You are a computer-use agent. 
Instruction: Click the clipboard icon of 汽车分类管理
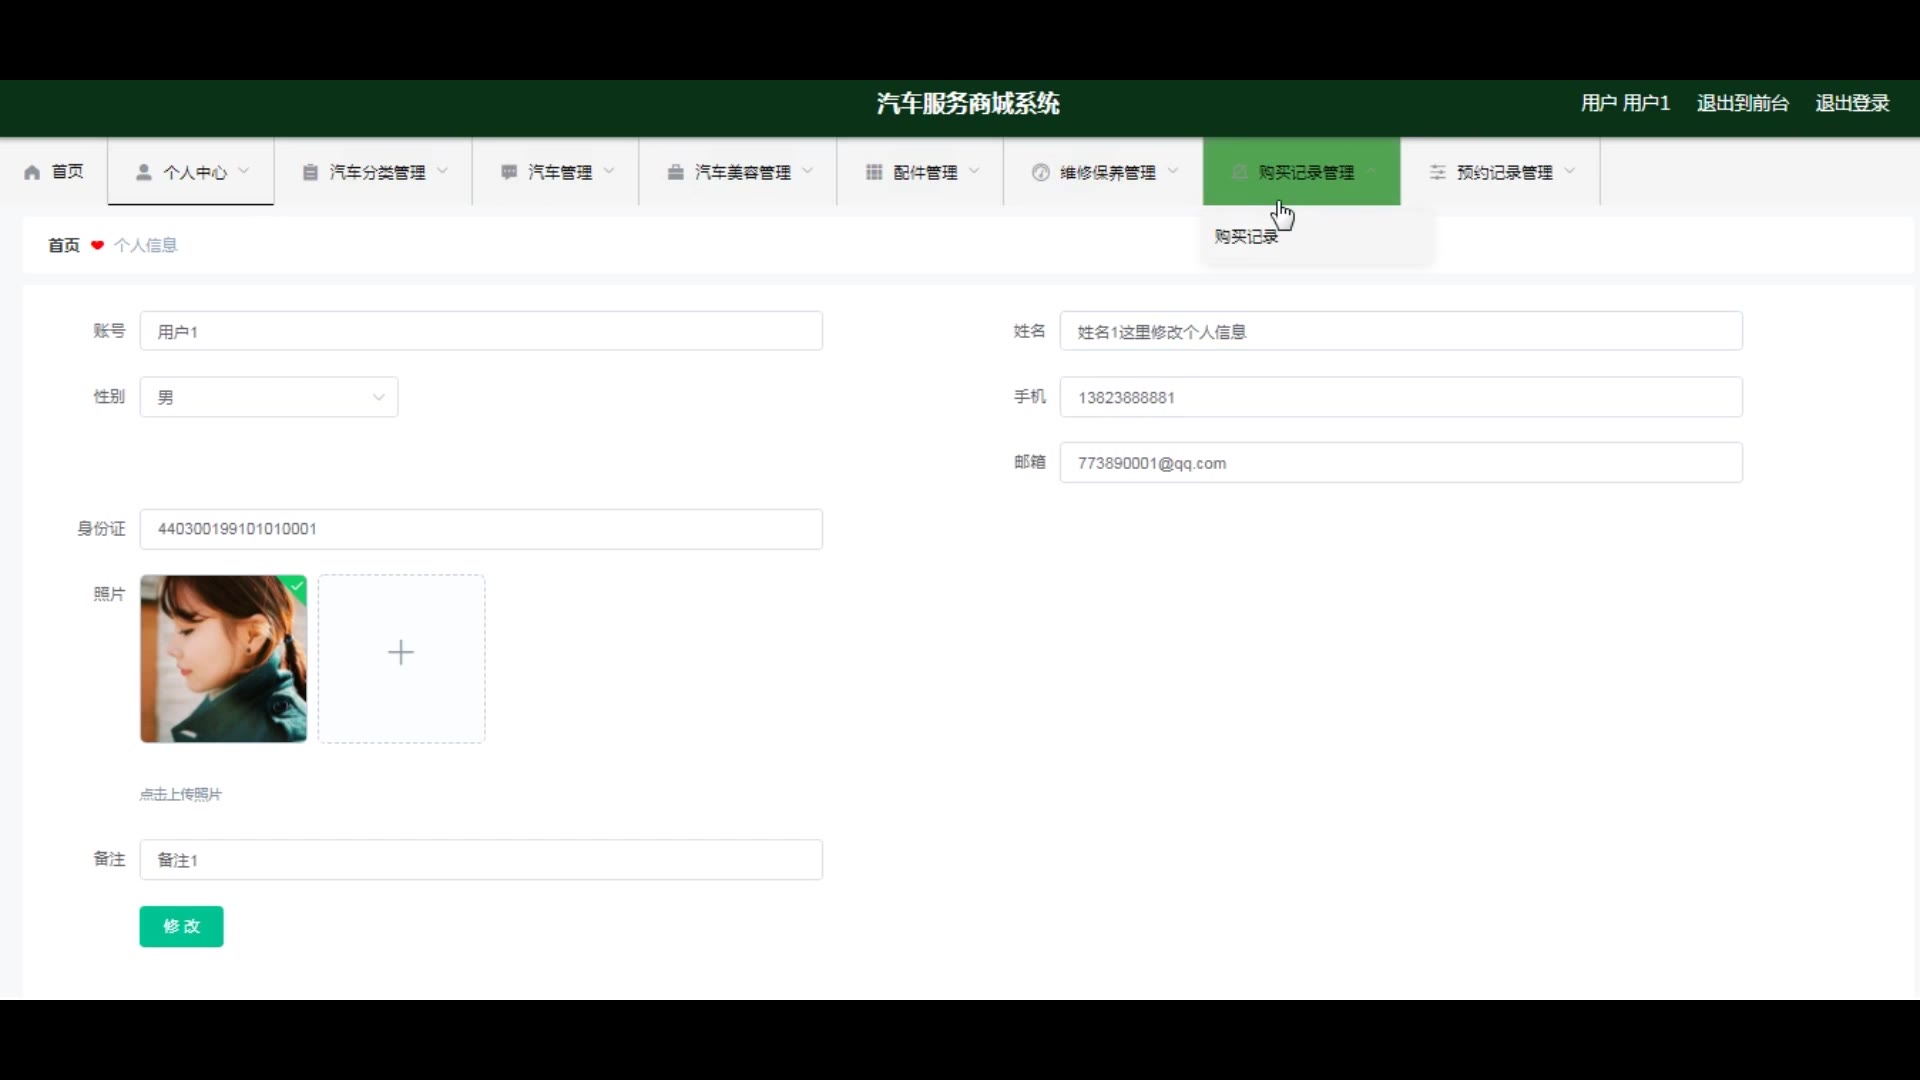click(310, 173)
